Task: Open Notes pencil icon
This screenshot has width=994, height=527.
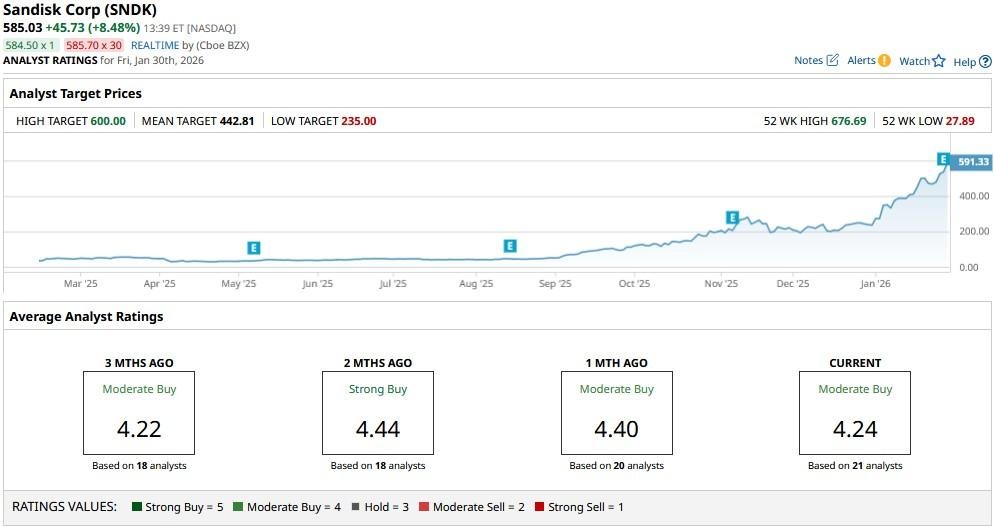Action: (833, 60)
